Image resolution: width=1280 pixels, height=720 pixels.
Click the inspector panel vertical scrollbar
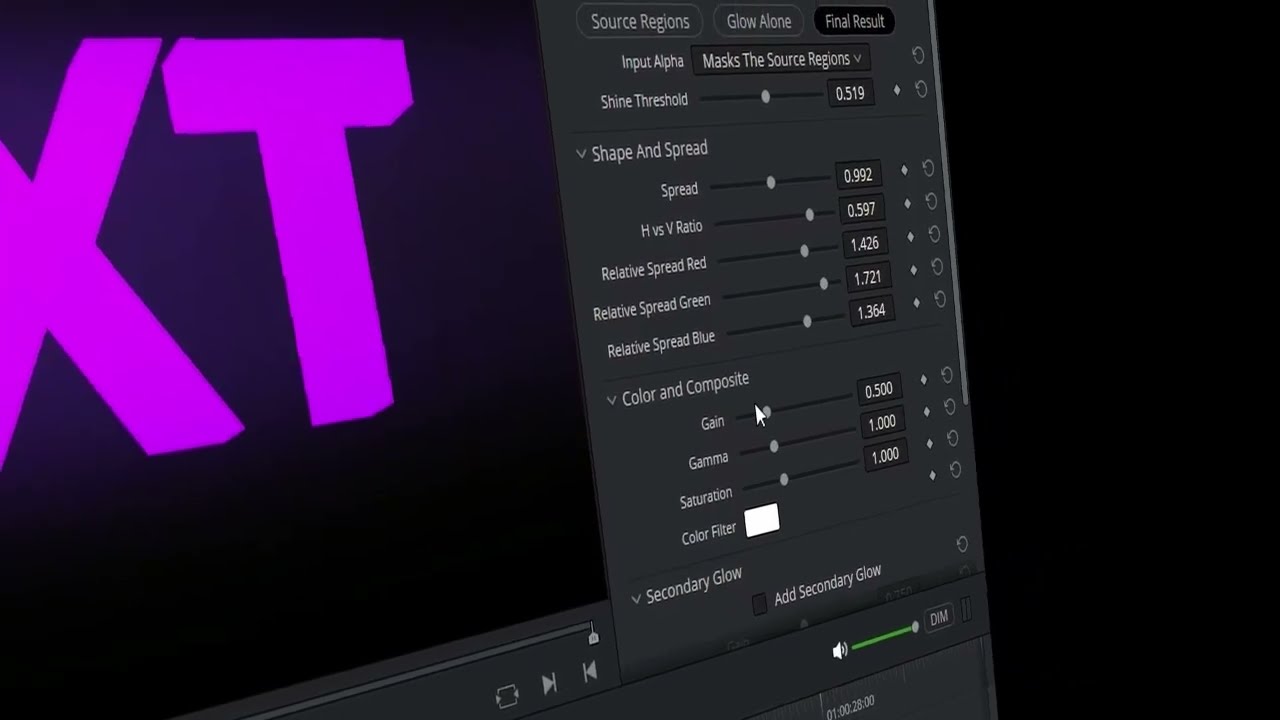pos(952,200)
